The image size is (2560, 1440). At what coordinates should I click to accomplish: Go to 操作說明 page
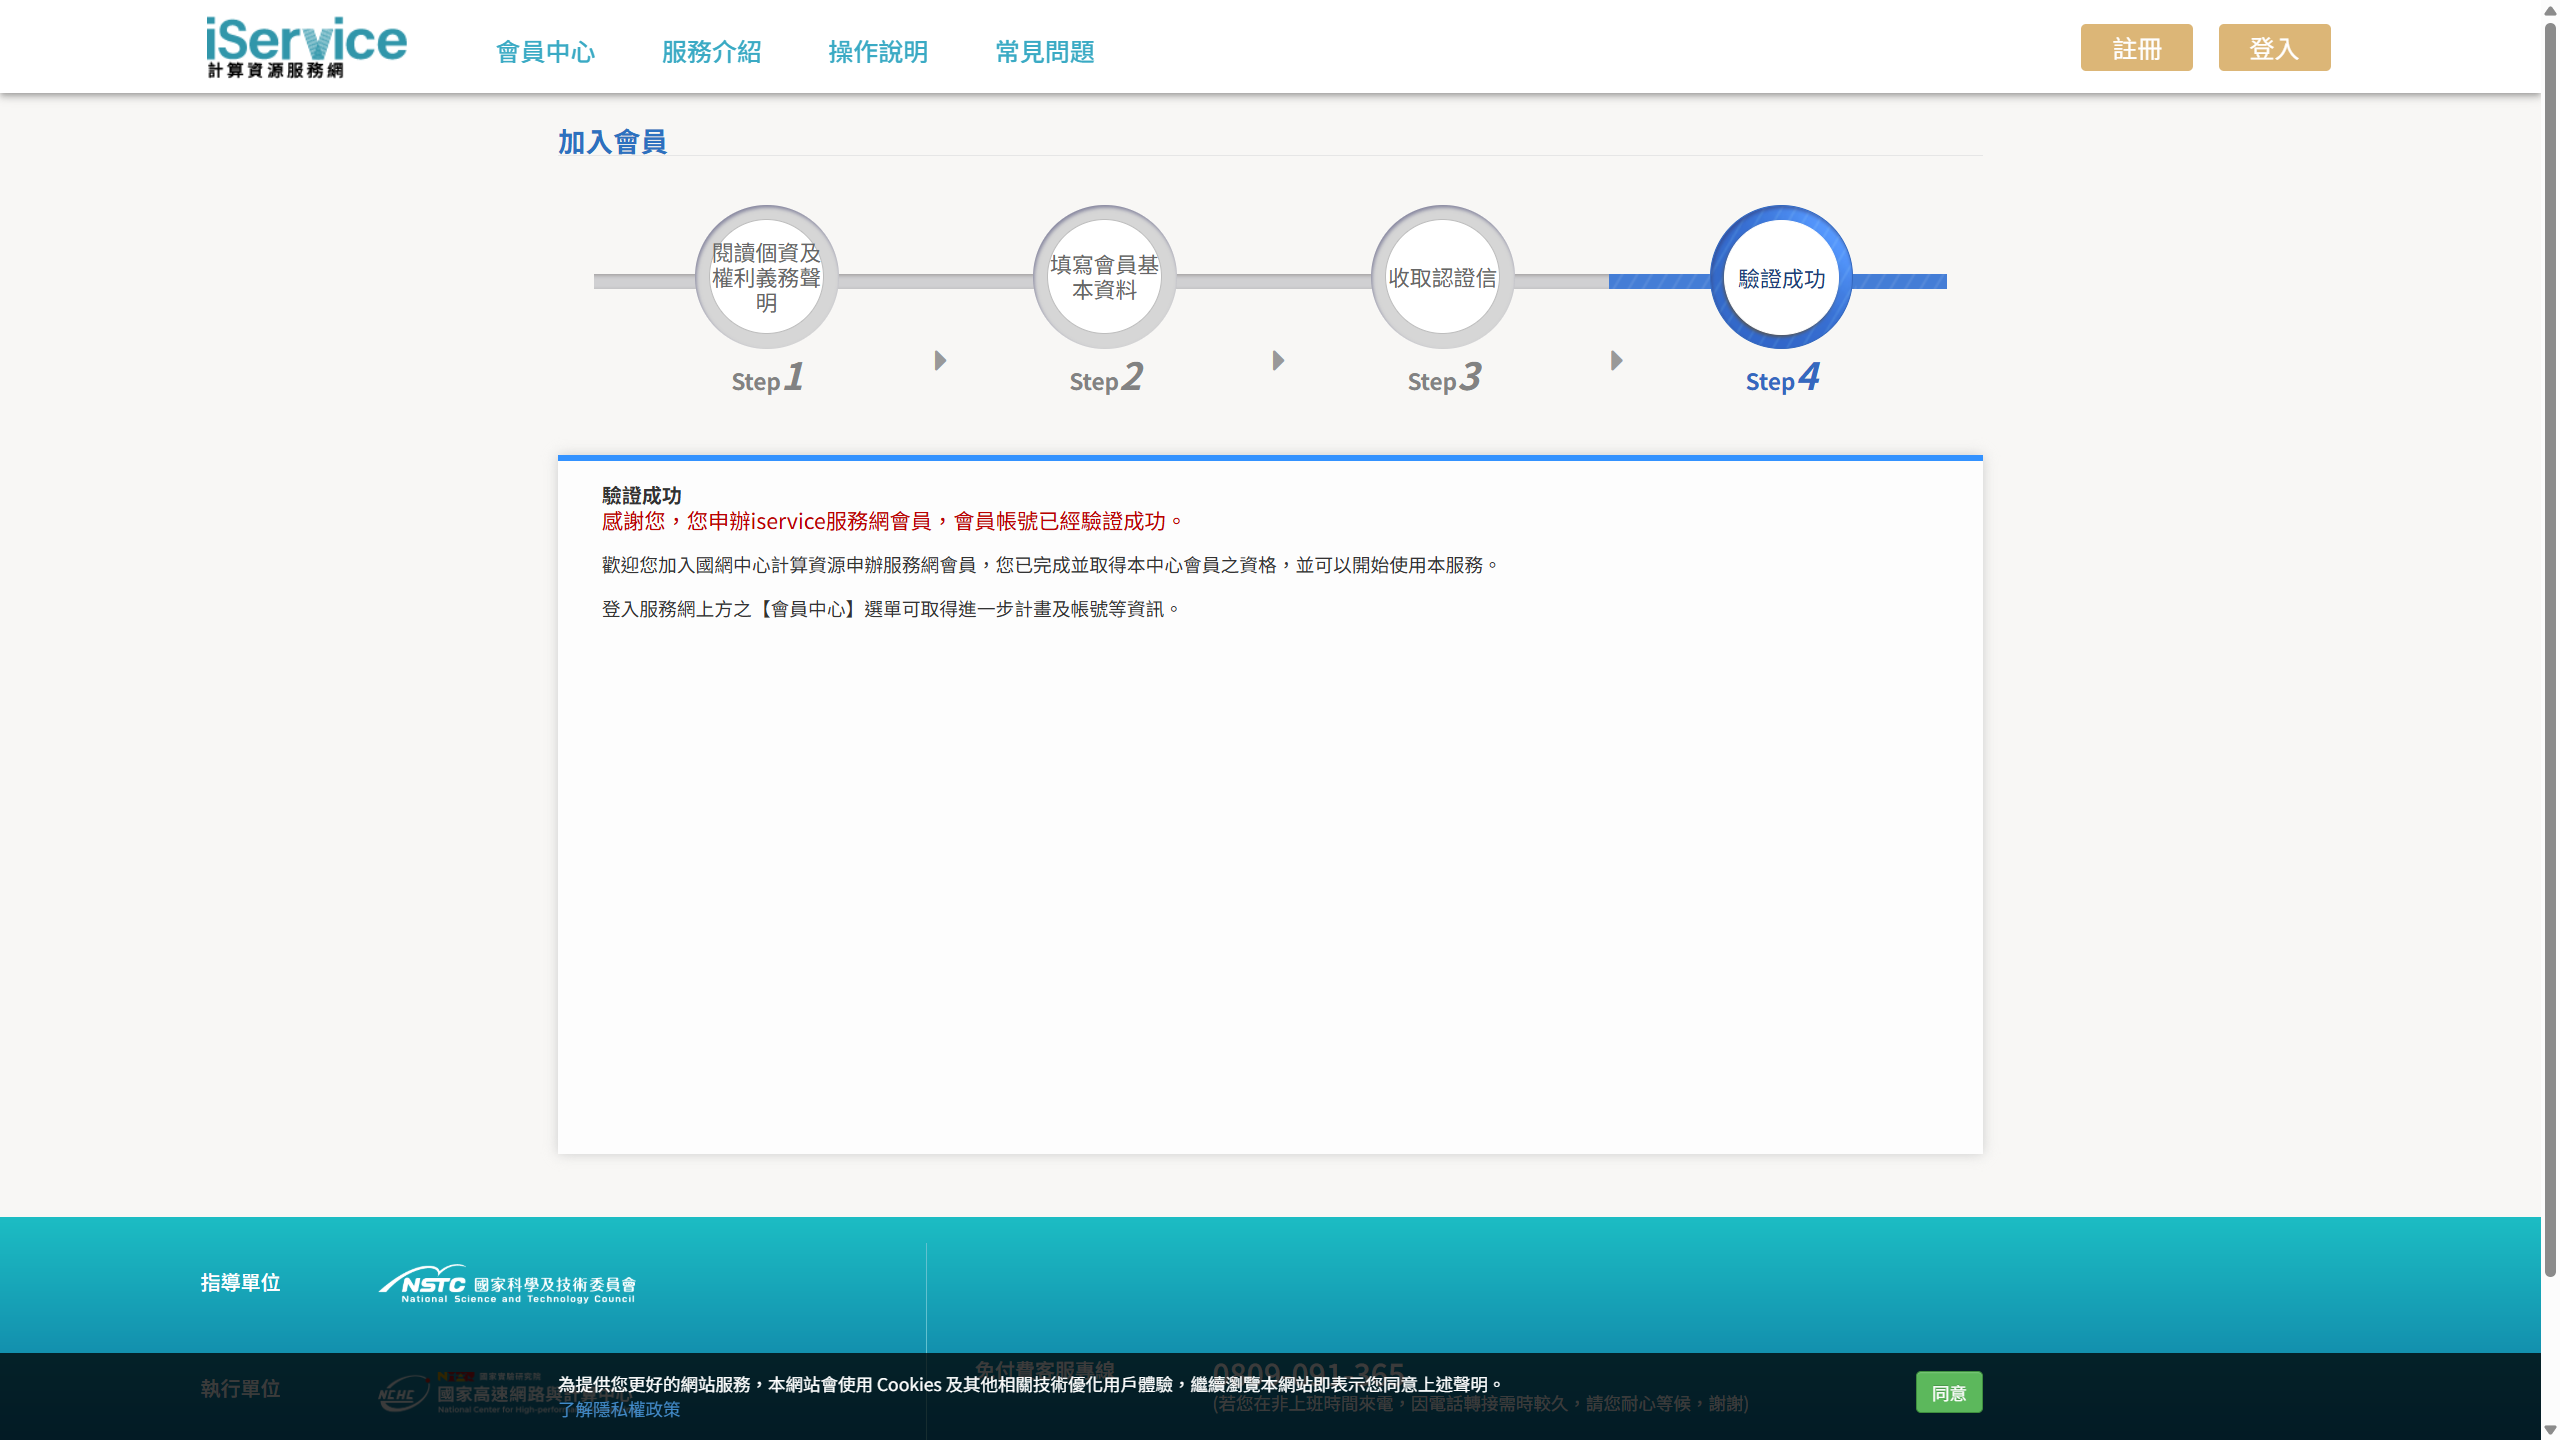pos(878,52)
